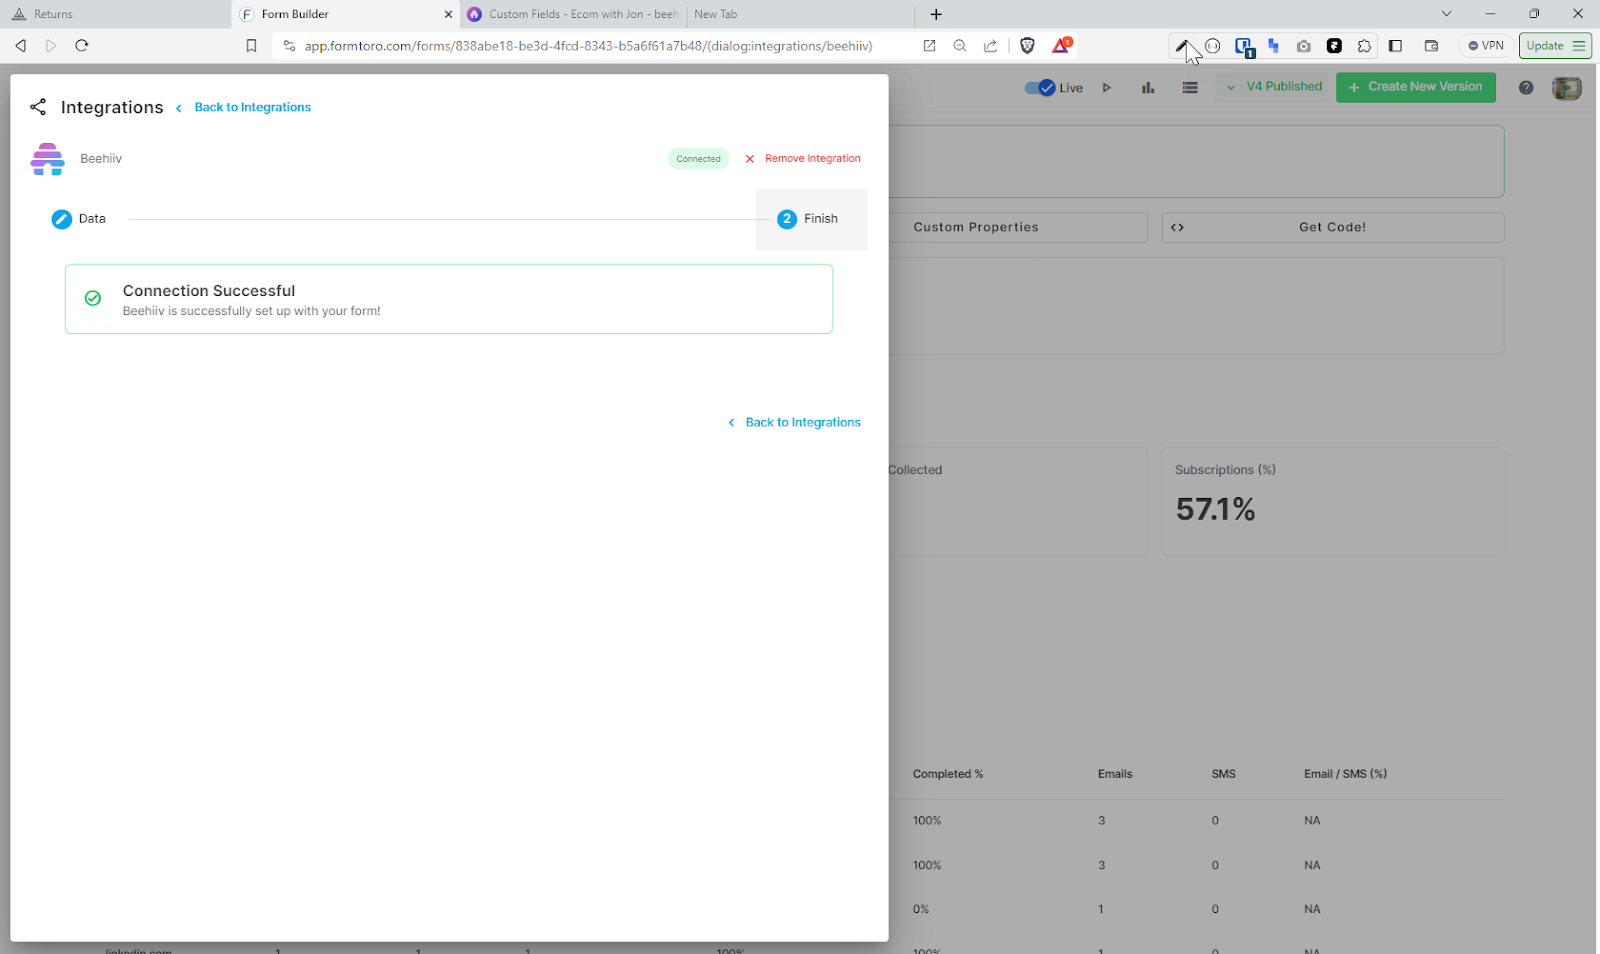Expand the V4 Published version dropdown
Image resolution: width=1600 pixels, height=954 pixels.
1274,87
